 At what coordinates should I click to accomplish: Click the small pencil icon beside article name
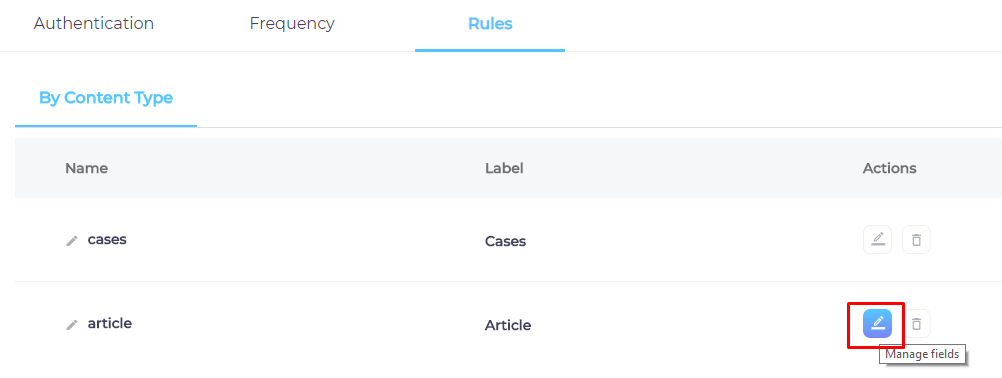[x=72, y=325]
